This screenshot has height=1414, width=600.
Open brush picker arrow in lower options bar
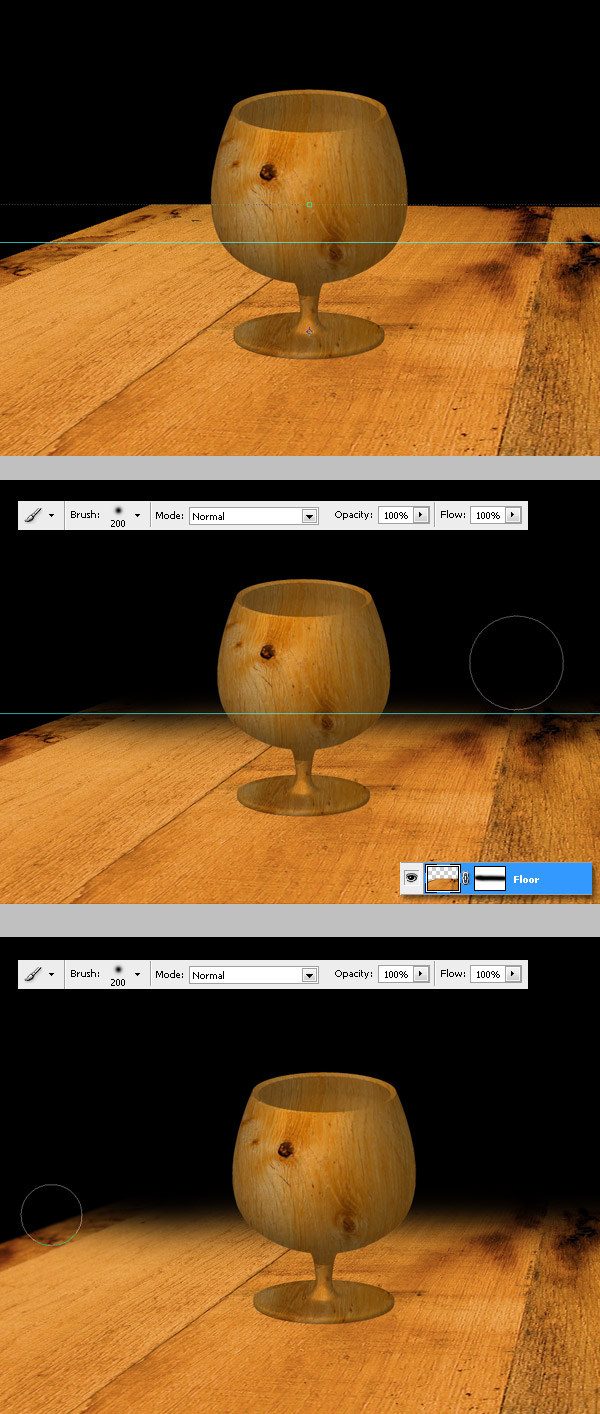tap(138, 975)
